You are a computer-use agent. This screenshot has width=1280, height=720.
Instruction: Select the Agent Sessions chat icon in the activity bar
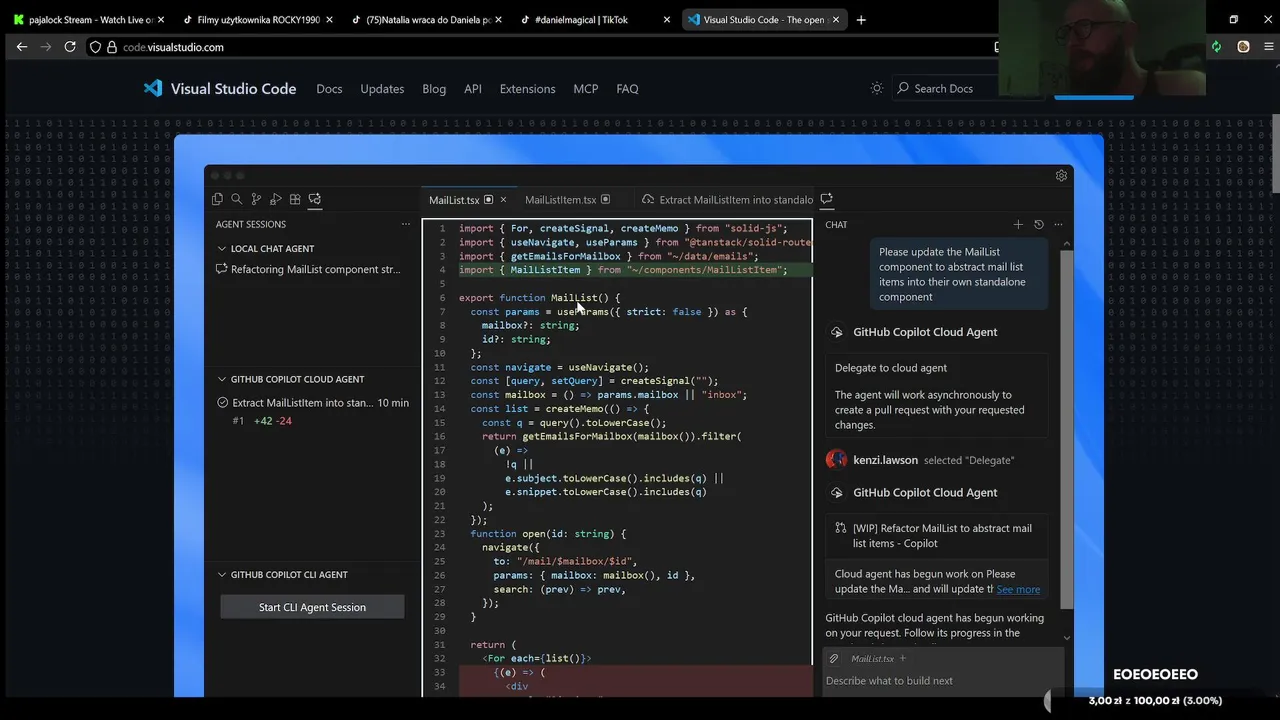point(314,199)
